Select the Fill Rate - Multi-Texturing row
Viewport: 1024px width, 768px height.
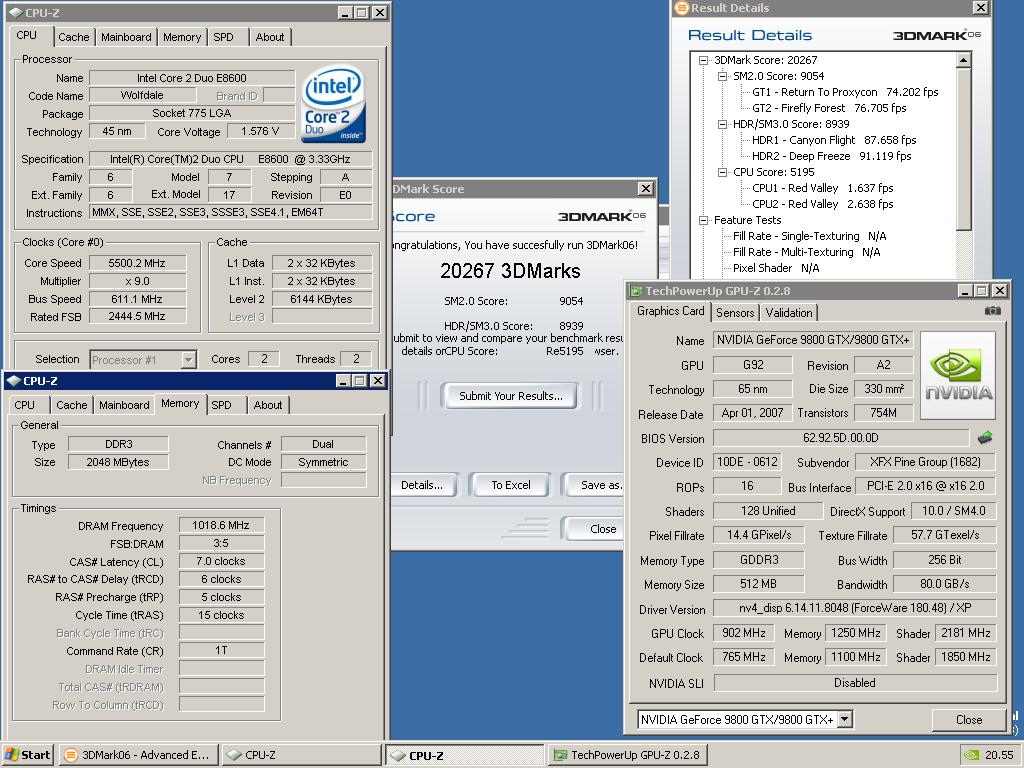coord(807,252)
